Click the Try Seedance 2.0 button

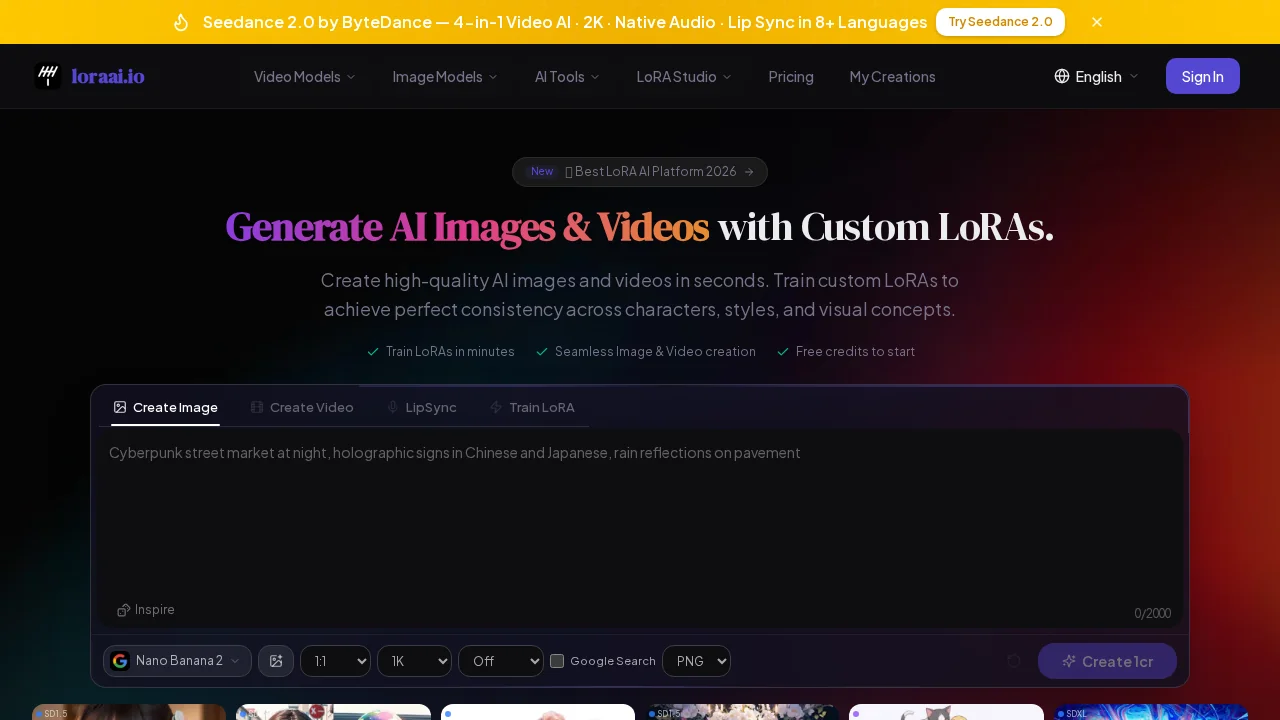[x=1000, y=22]
